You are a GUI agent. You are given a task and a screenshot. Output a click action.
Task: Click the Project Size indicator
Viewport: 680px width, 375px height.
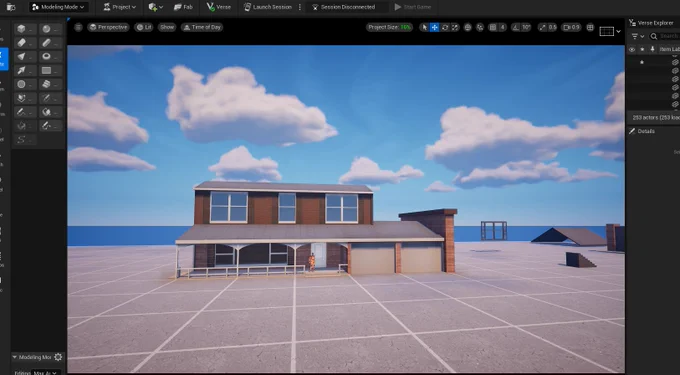point(389,27)
